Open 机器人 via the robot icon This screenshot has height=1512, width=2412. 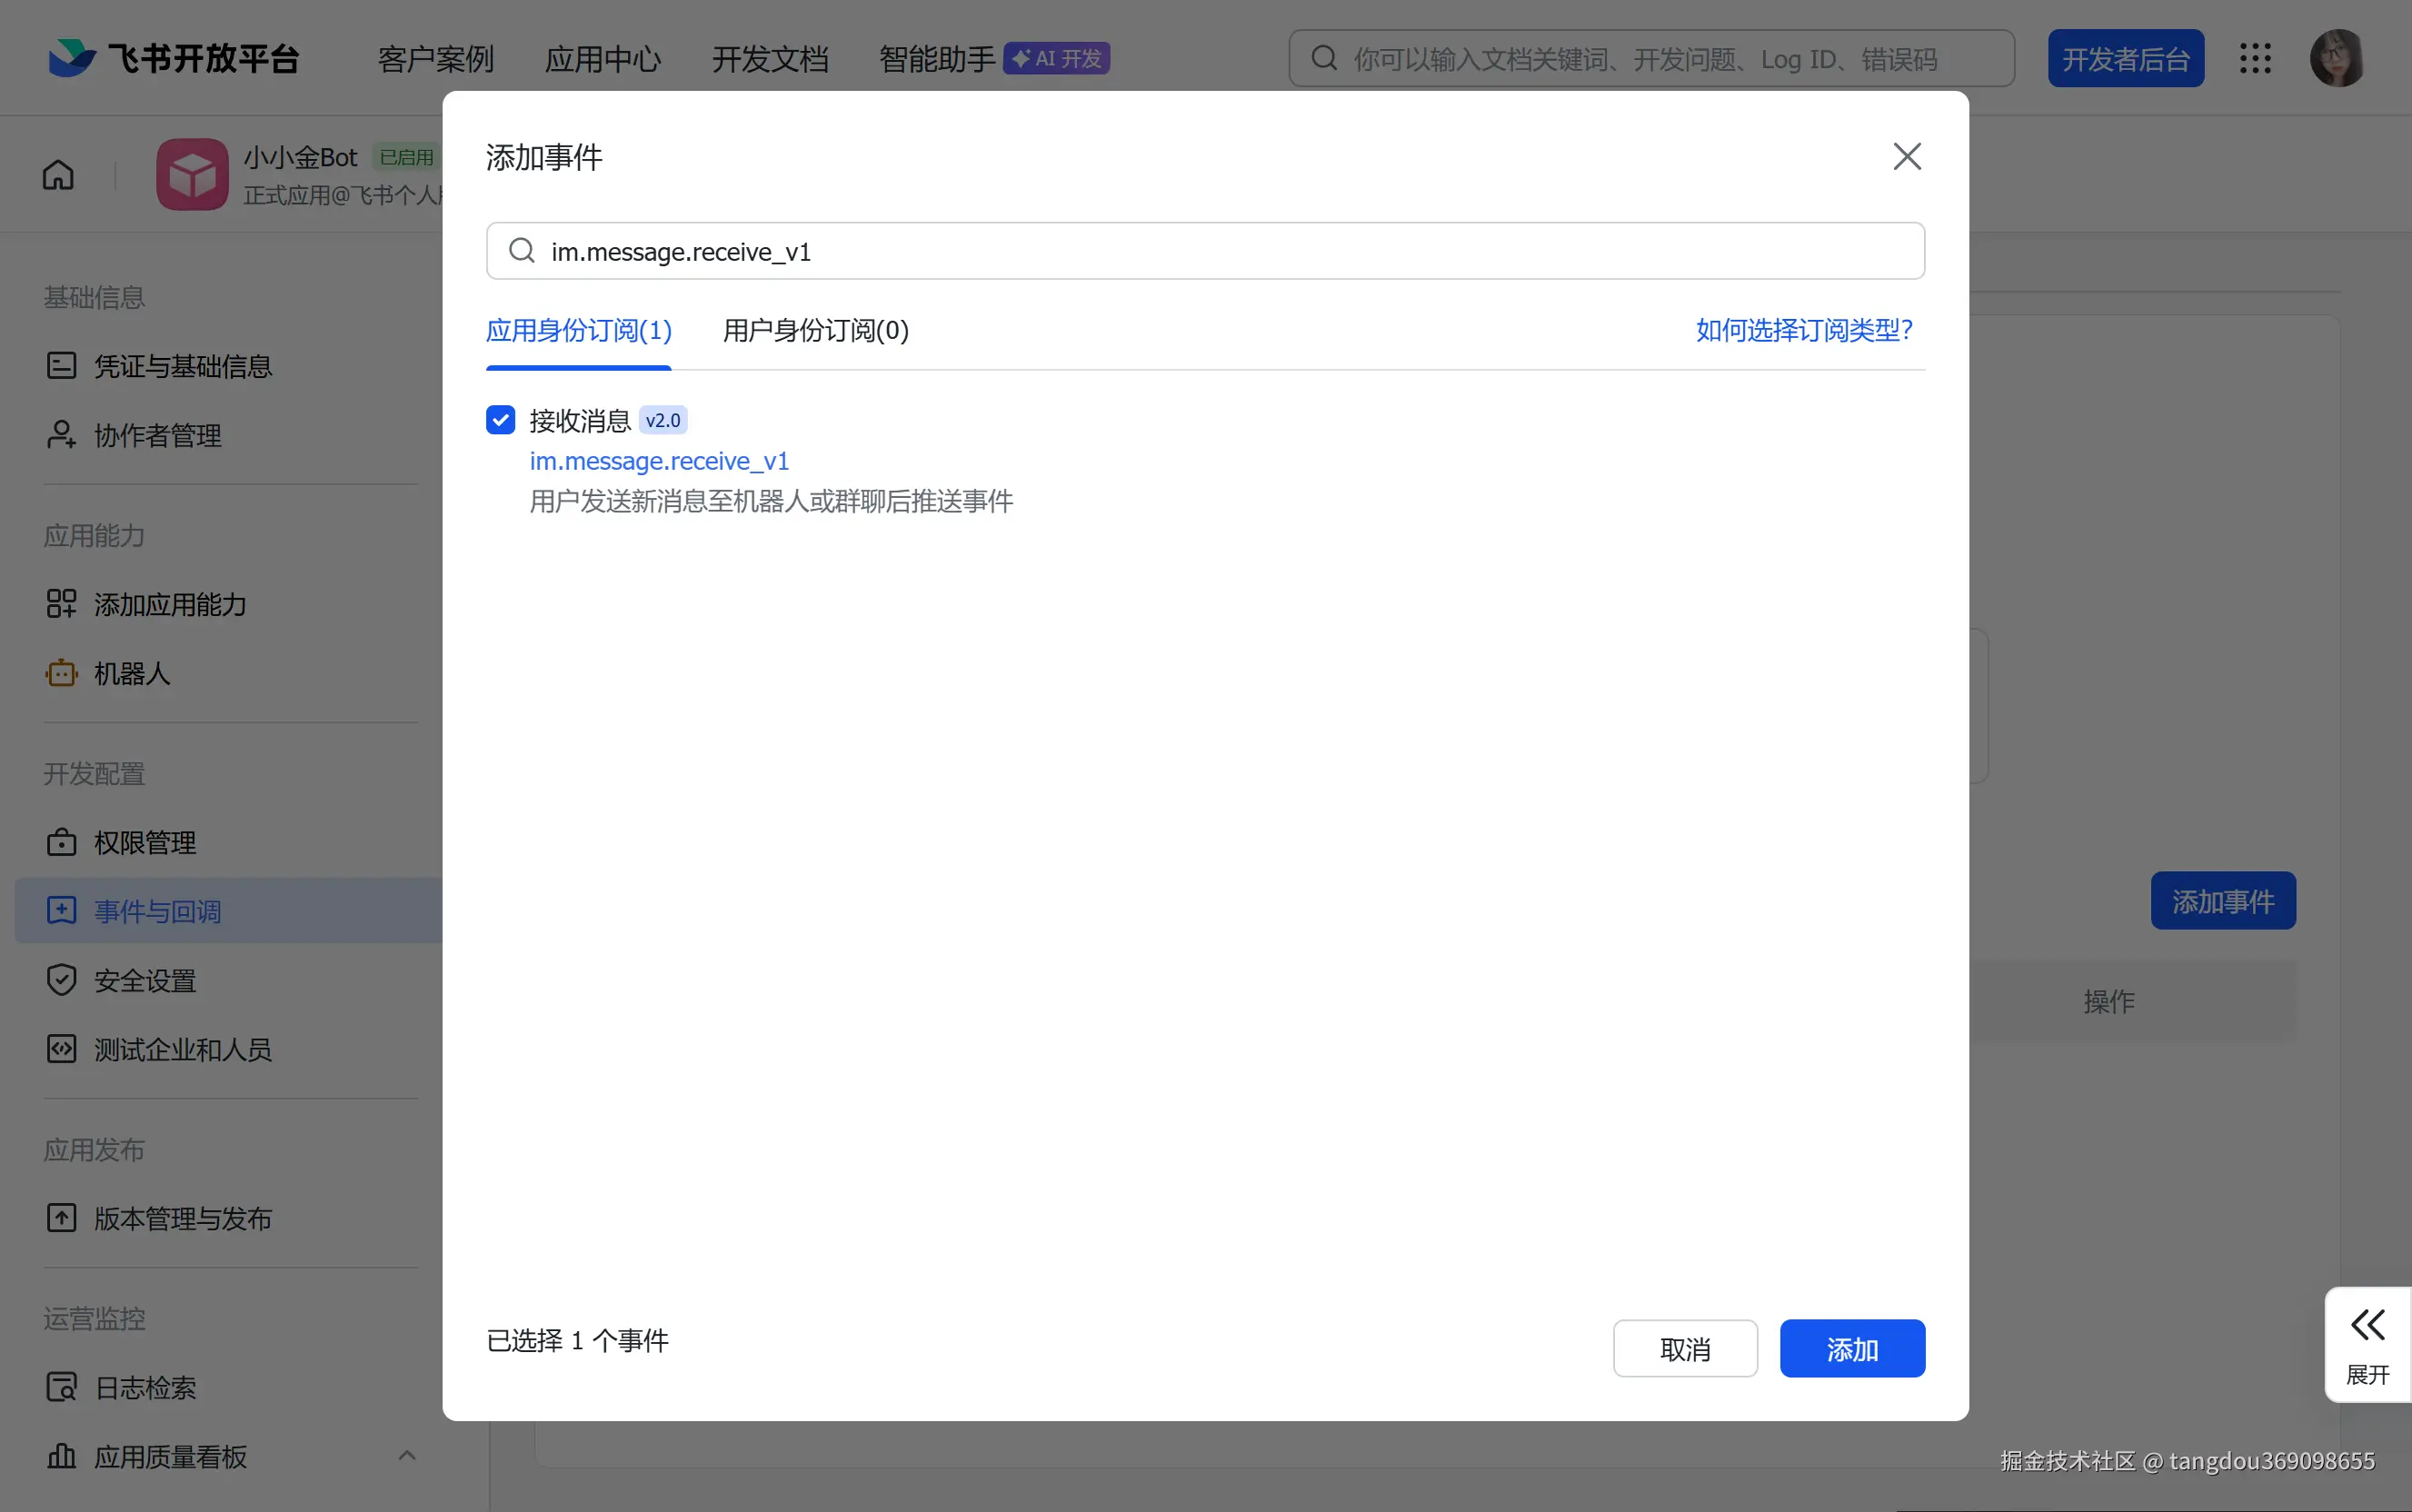click(x=61, y=673)
